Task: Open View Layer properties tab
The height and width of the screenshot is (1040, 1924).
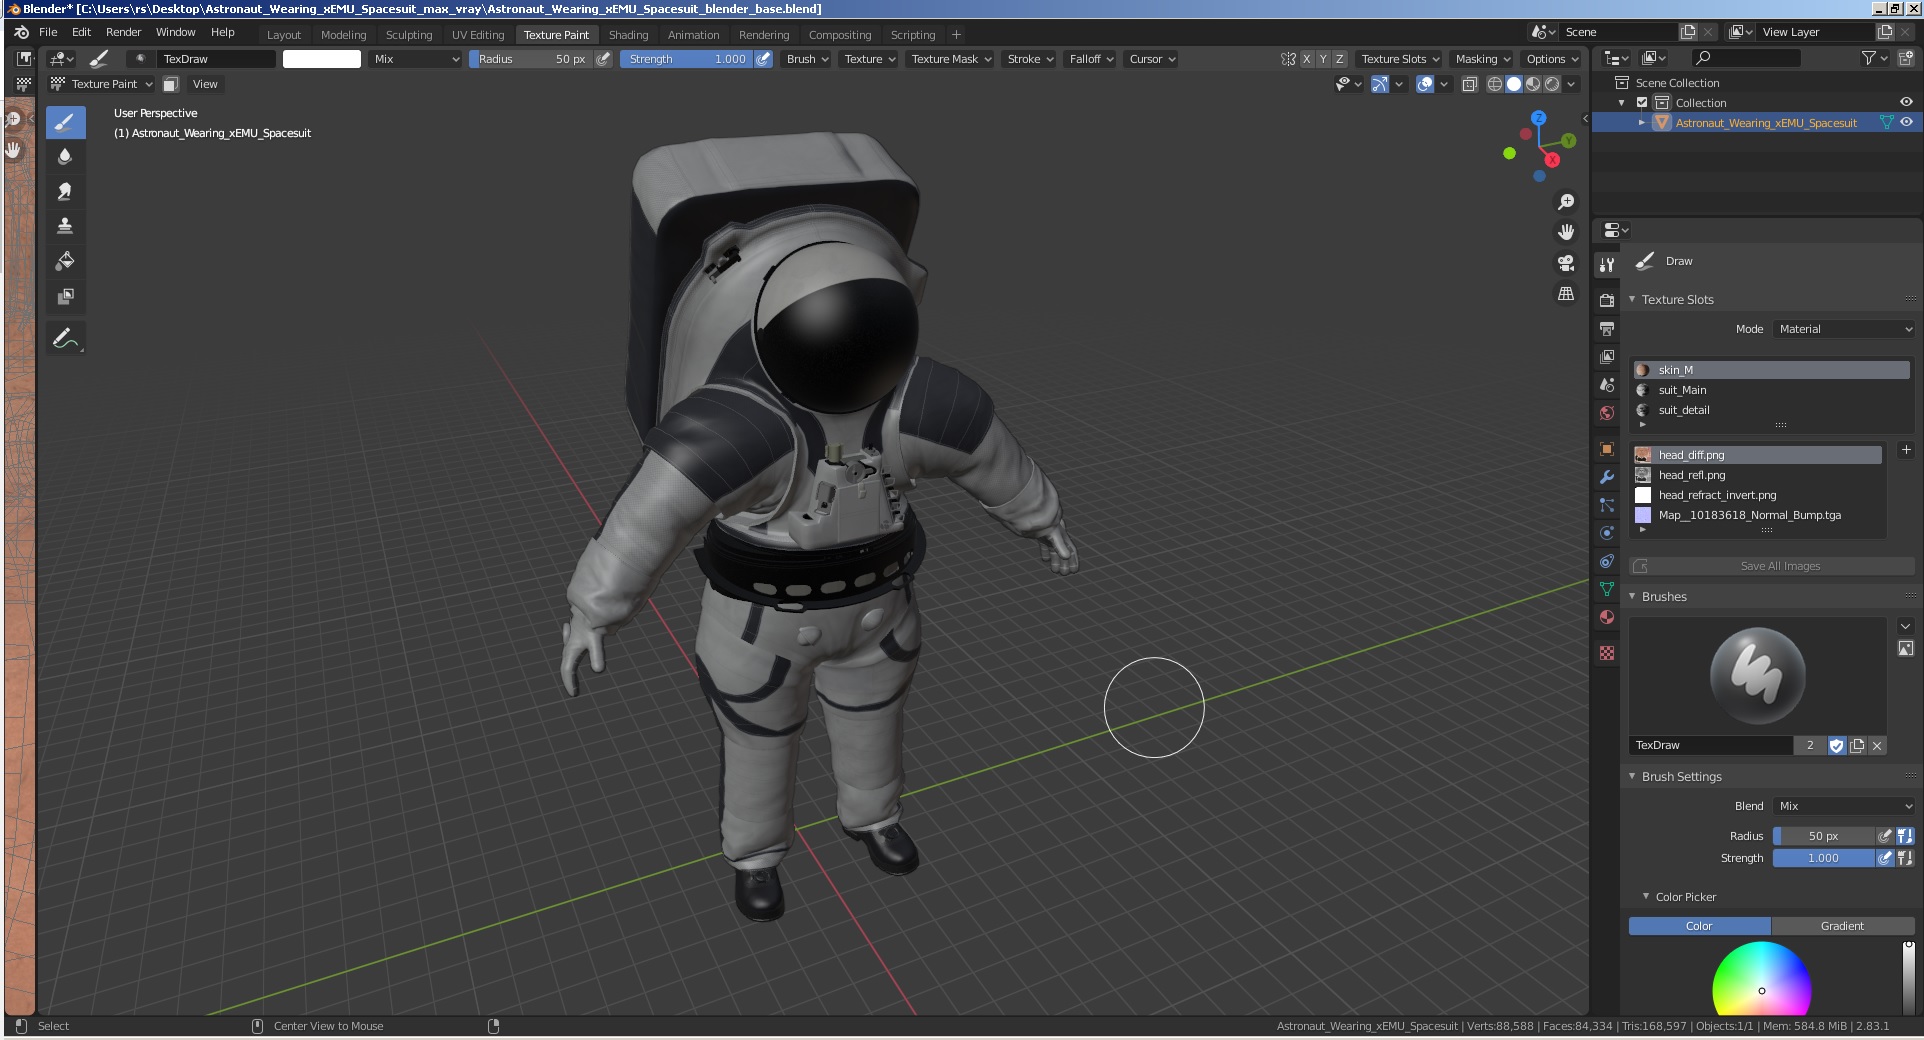Action: pos(1607,356)
